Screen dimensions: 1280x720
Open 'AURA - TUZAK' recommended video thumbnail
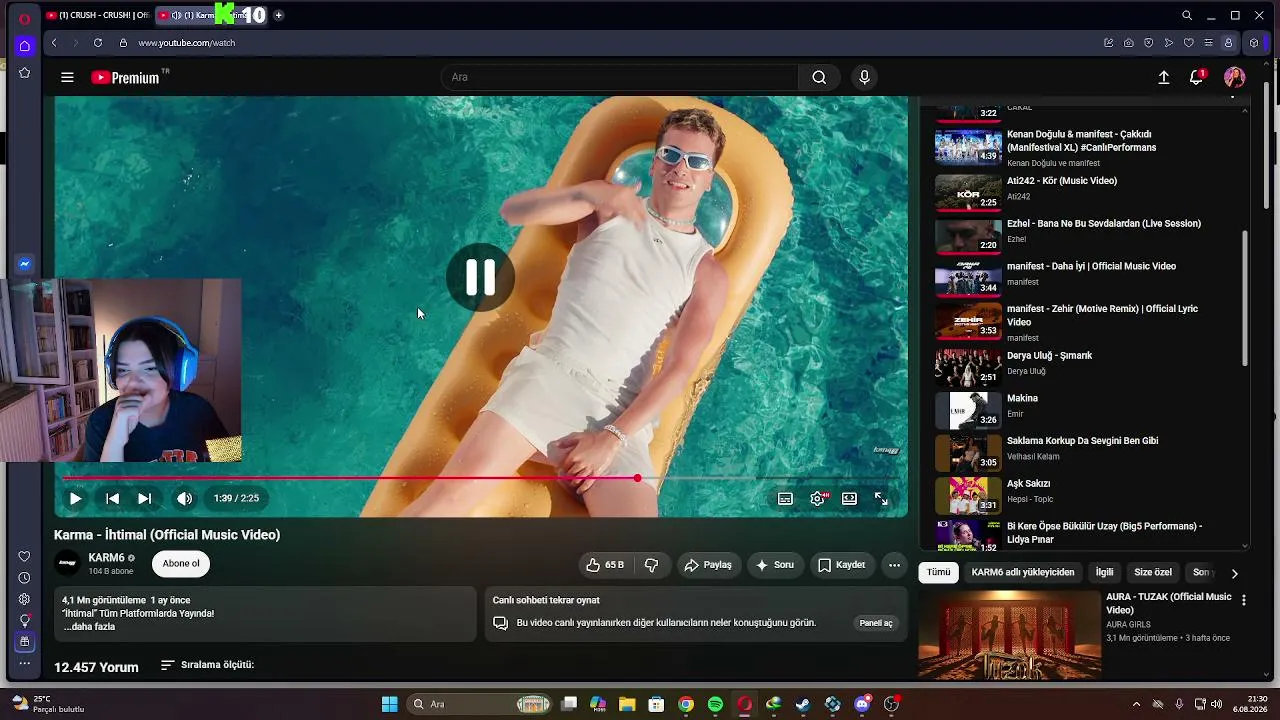pos(1010,635)
